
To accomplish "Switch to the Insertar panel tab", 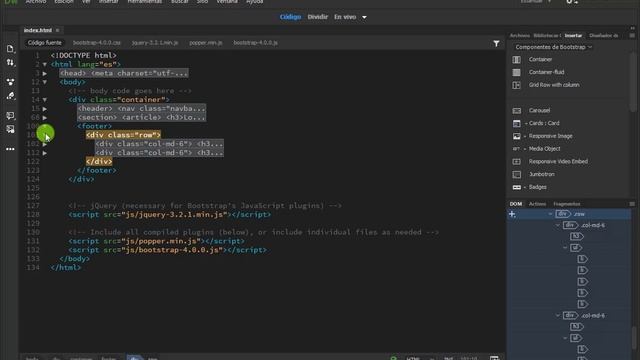I will pyautogui.click(x=573, y=36).
